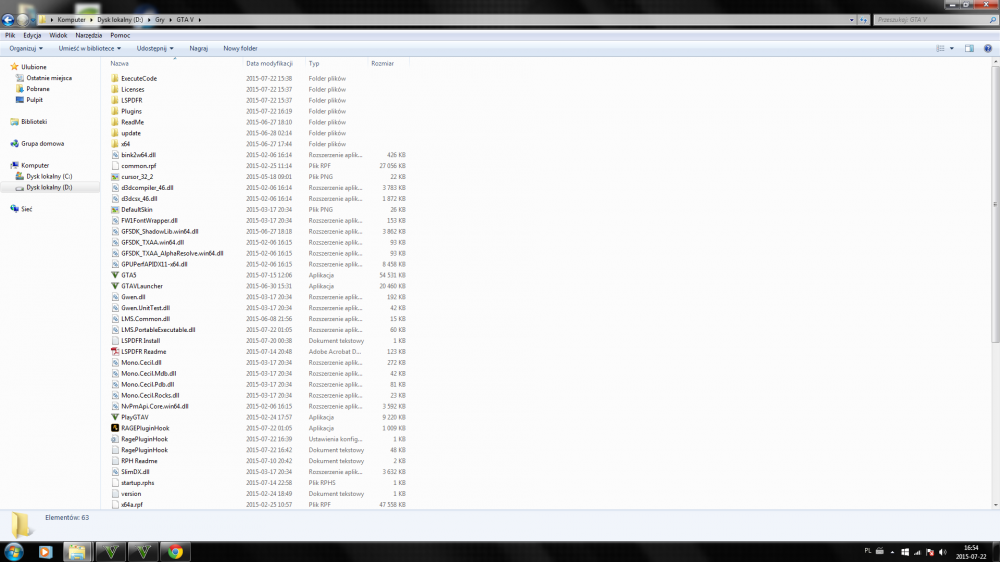Click the bink2w64.dll file icon

pos(115,155)
